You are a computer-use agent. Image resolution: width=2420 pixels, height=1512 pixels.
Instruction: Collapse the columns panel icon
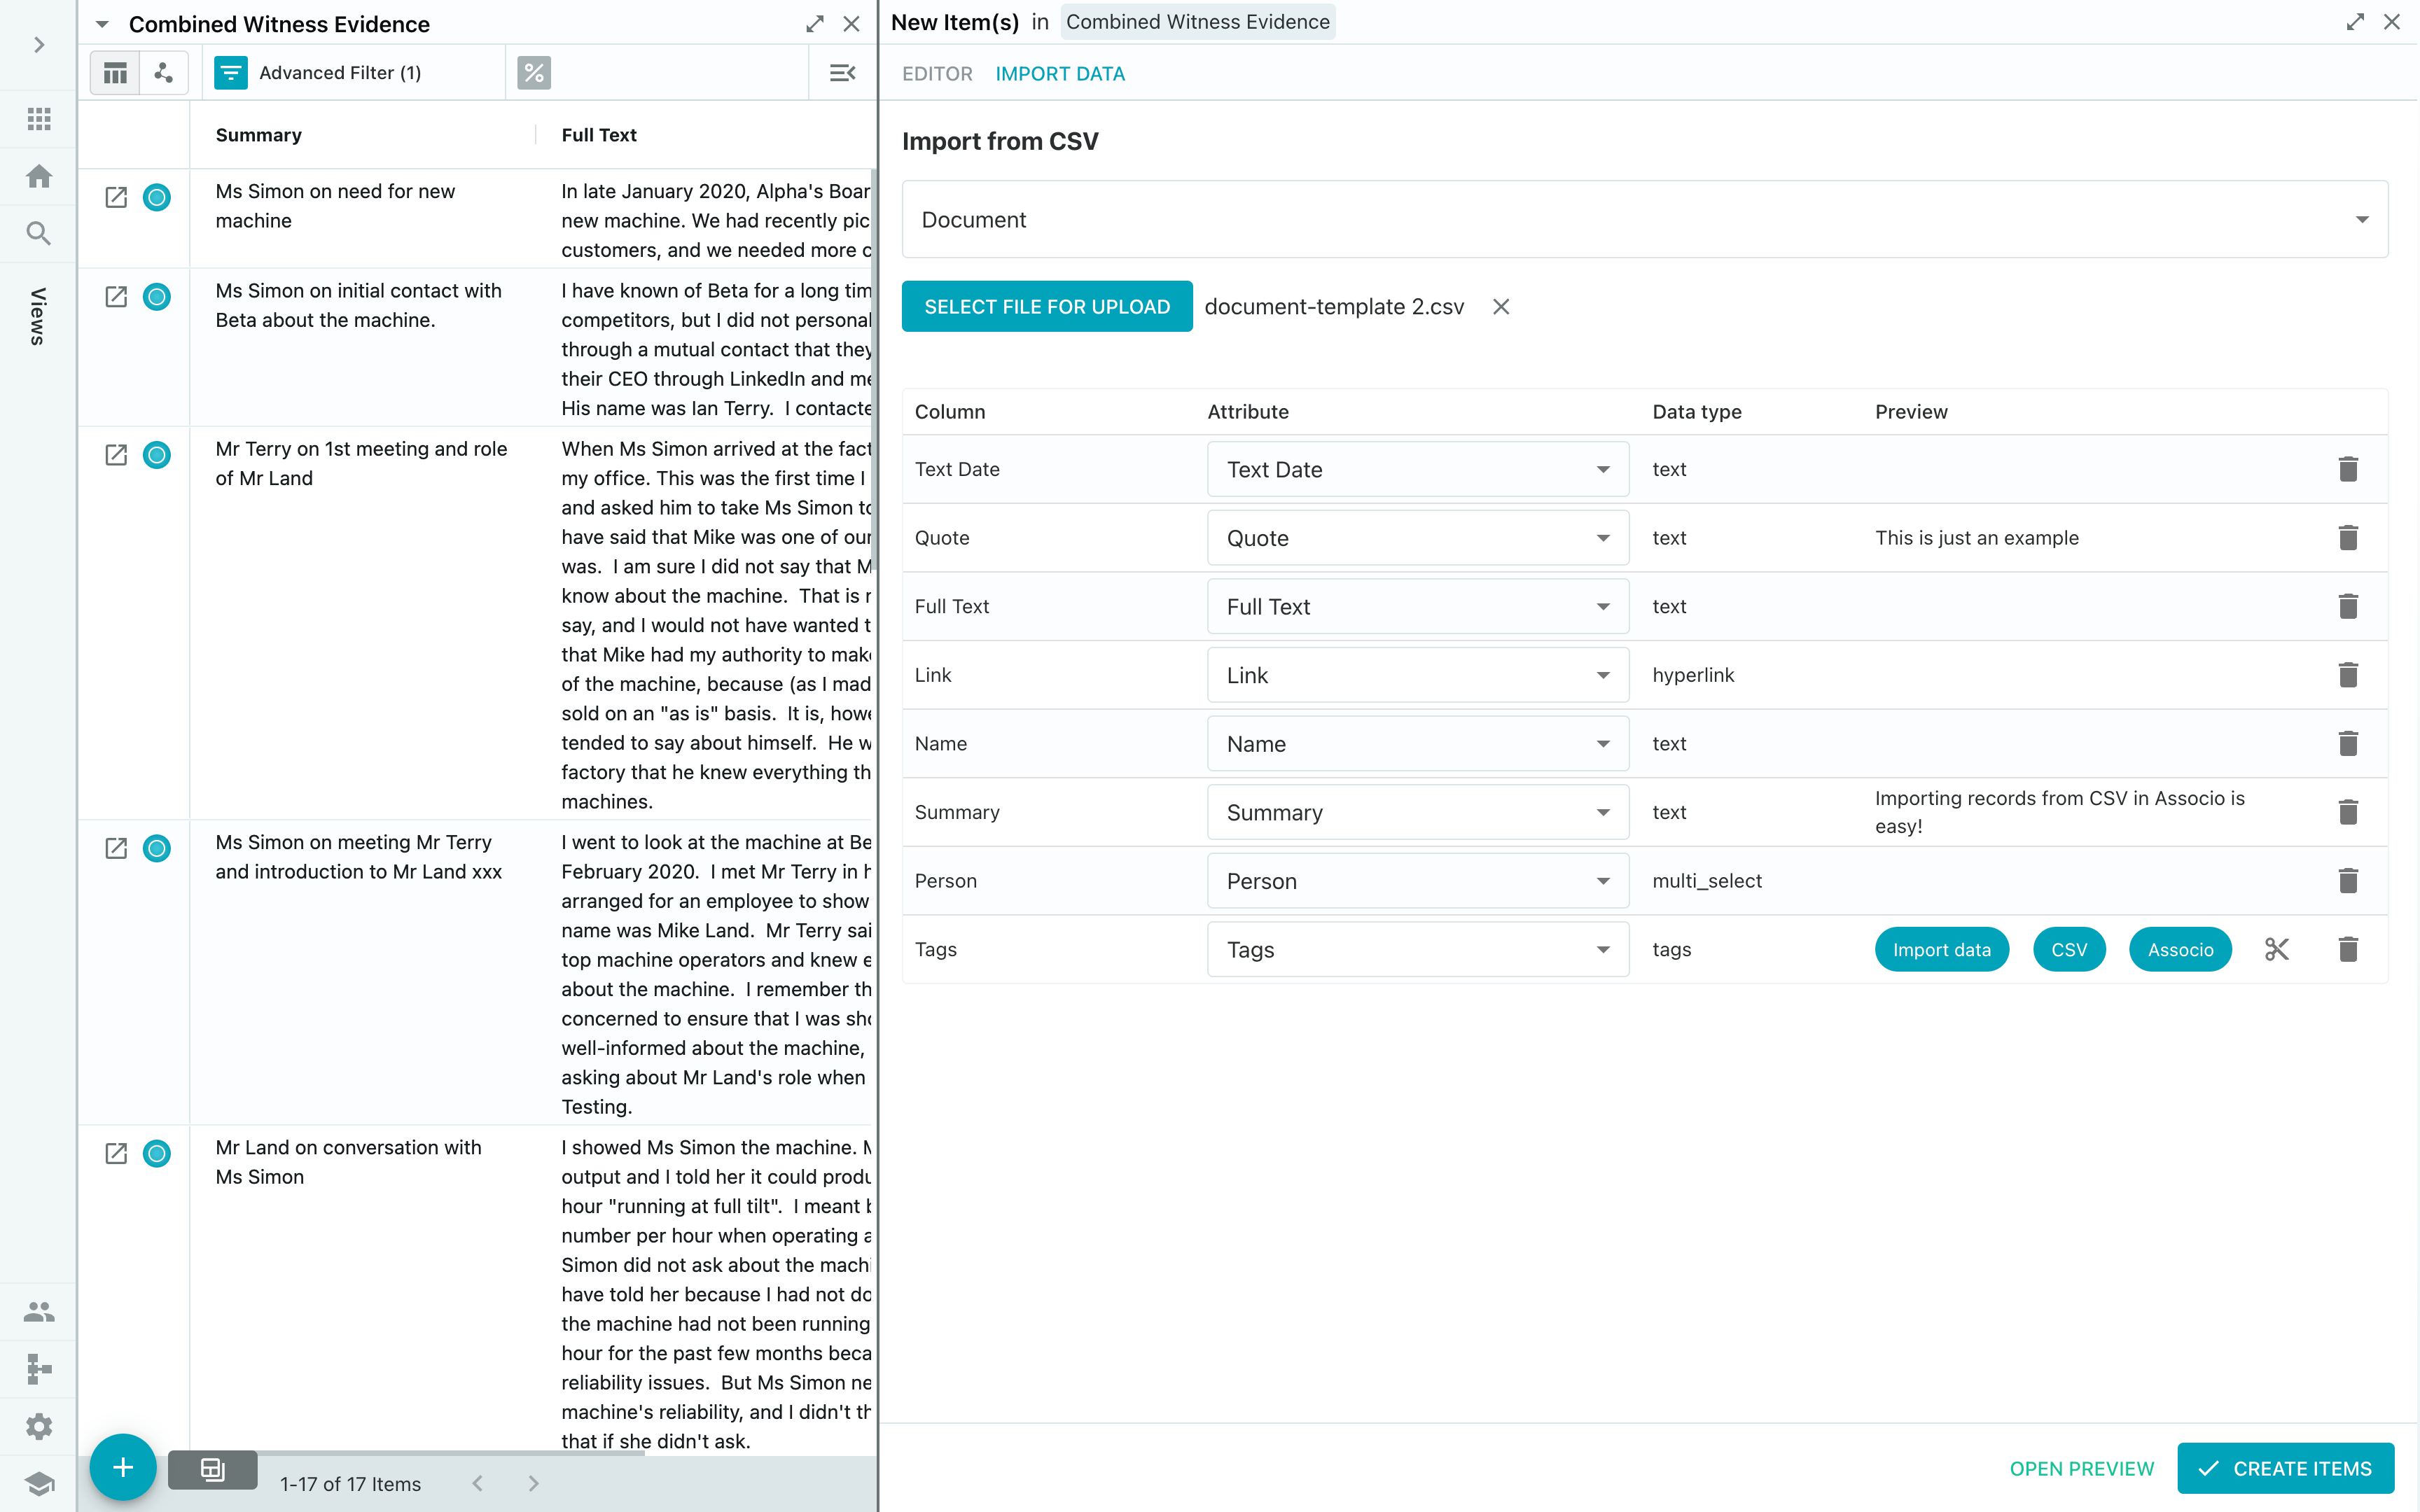pos(842,73)
